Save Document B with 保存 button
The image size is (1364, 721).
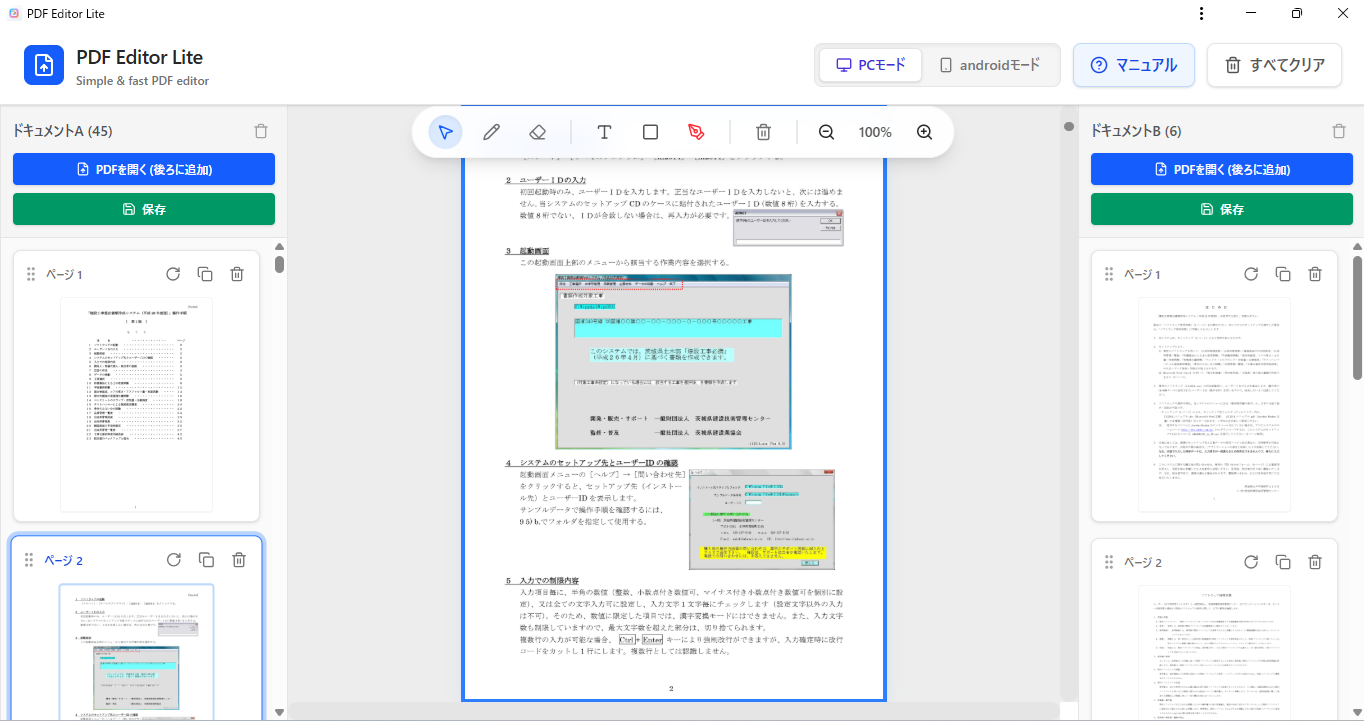pyautogui.click(x=1220, y=209)
